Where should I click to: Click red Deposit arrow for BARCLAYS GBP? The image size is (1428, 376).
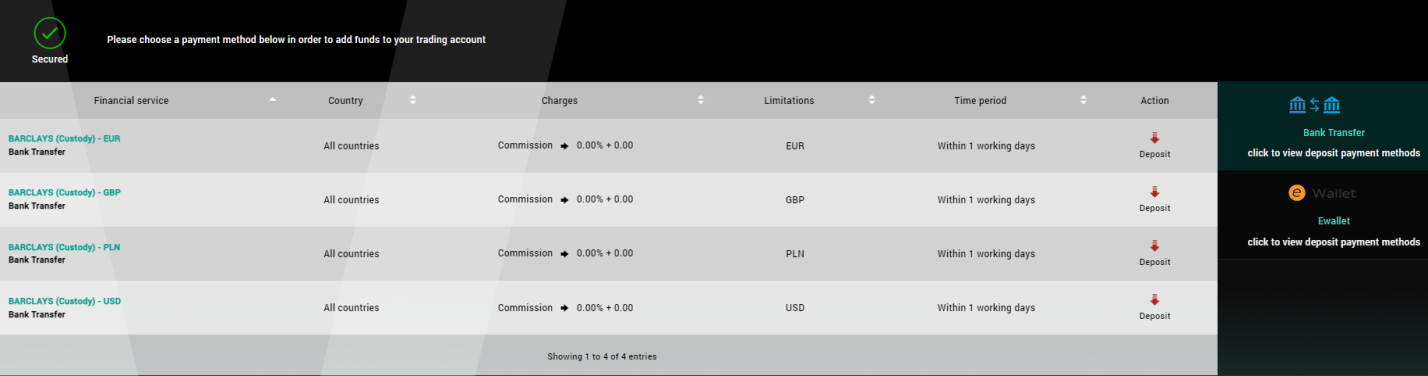[1154, 192]
